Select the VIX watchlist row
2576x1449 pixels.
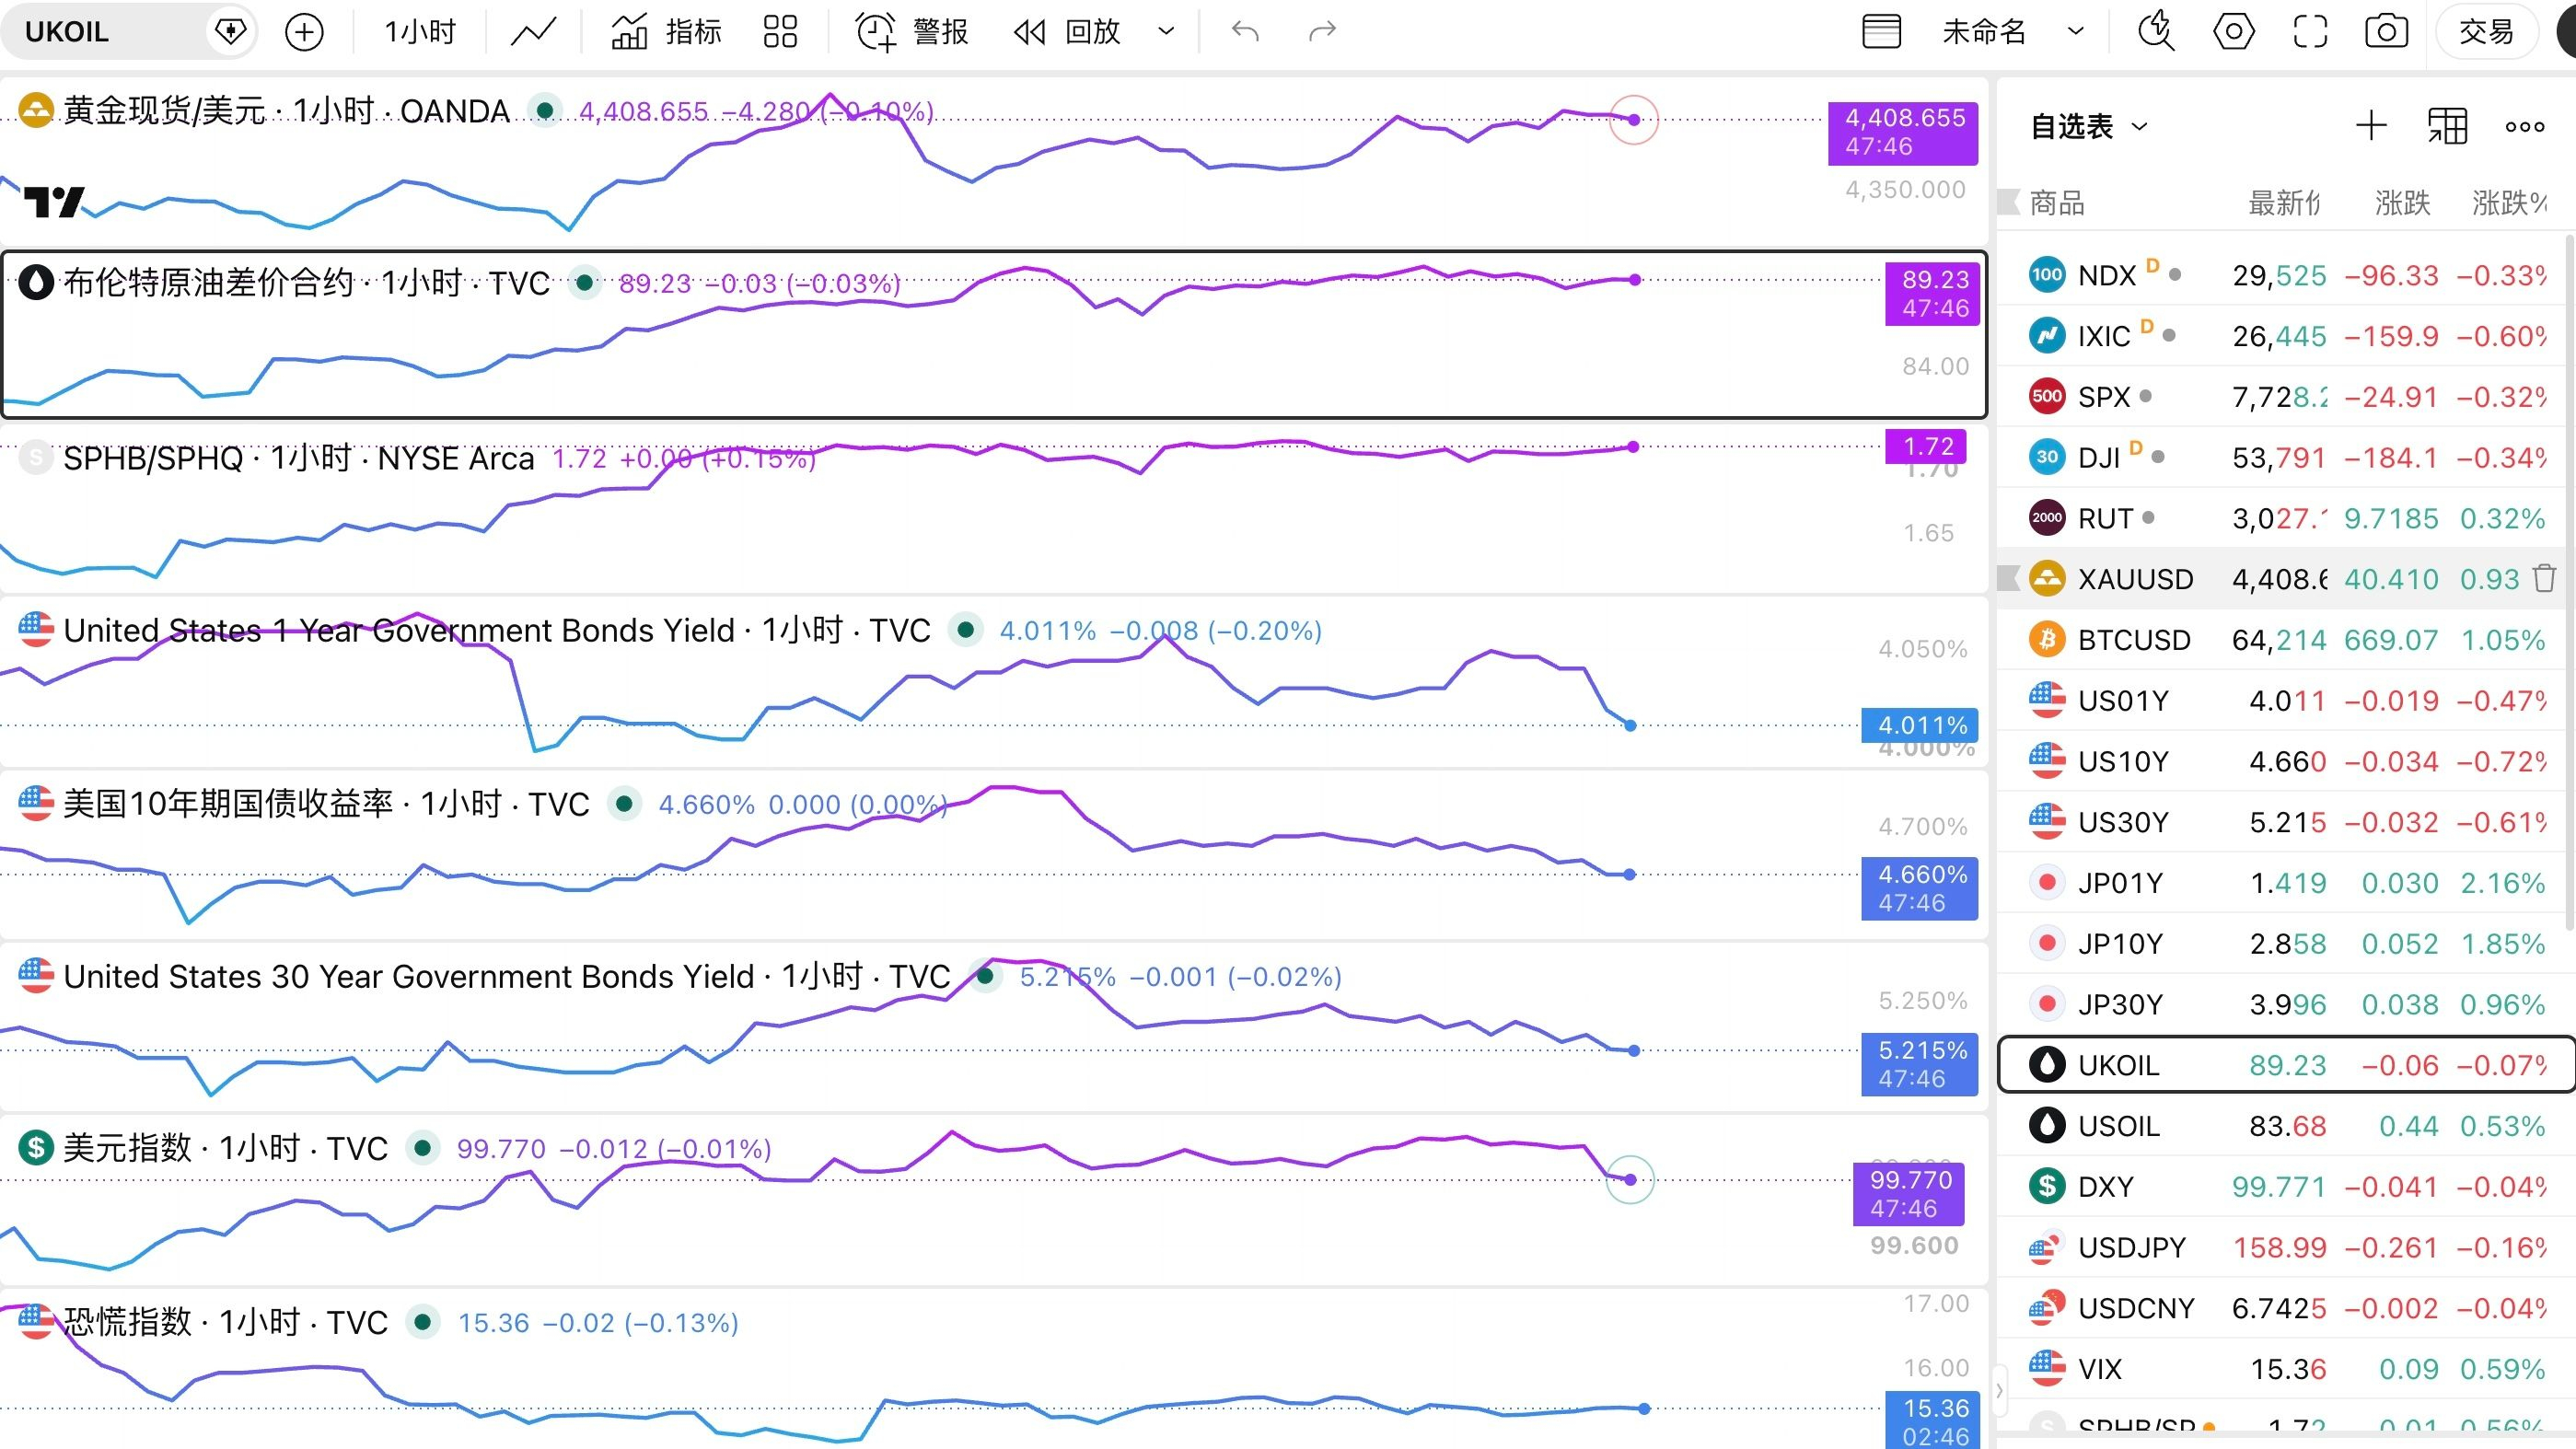tap(2282, 1369)
